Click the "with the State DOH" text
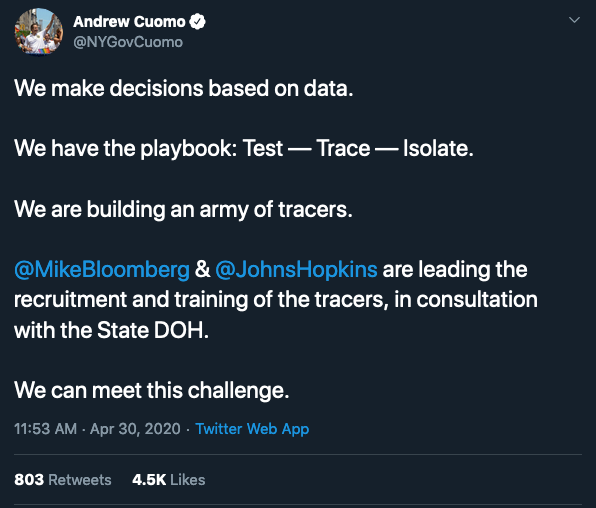Viewport: 596px width, 508px height. [x=111, y=330]
